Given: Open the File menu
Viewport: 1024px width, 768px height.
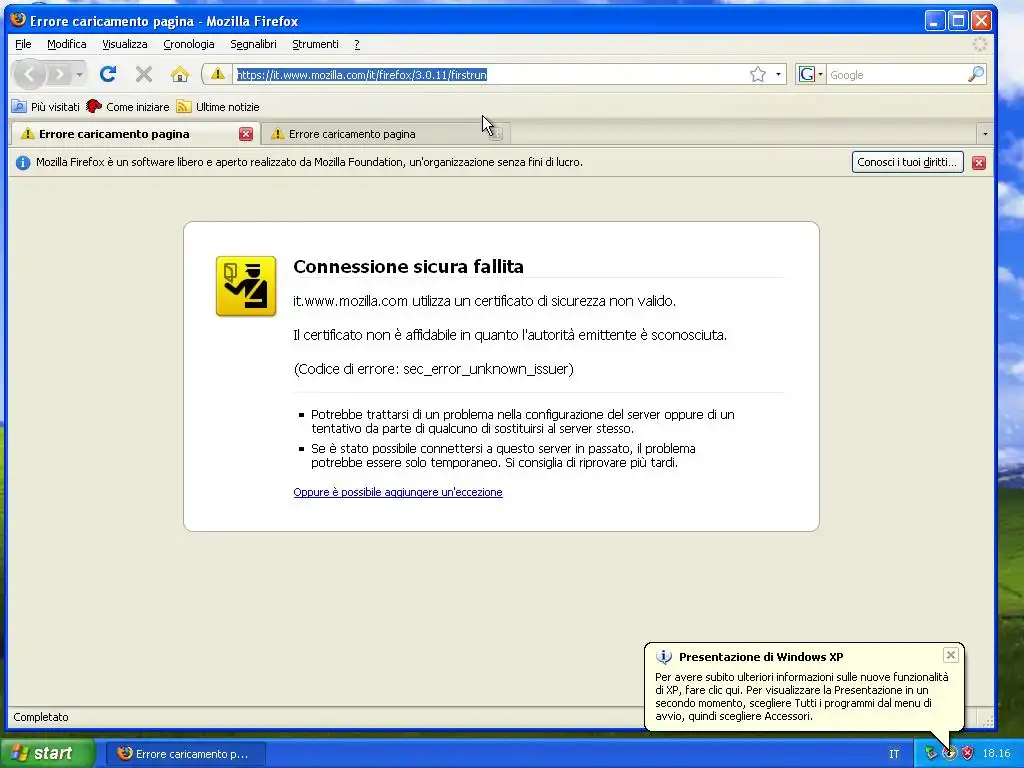Looking at the screenshot, I should (x=23, y=44).
